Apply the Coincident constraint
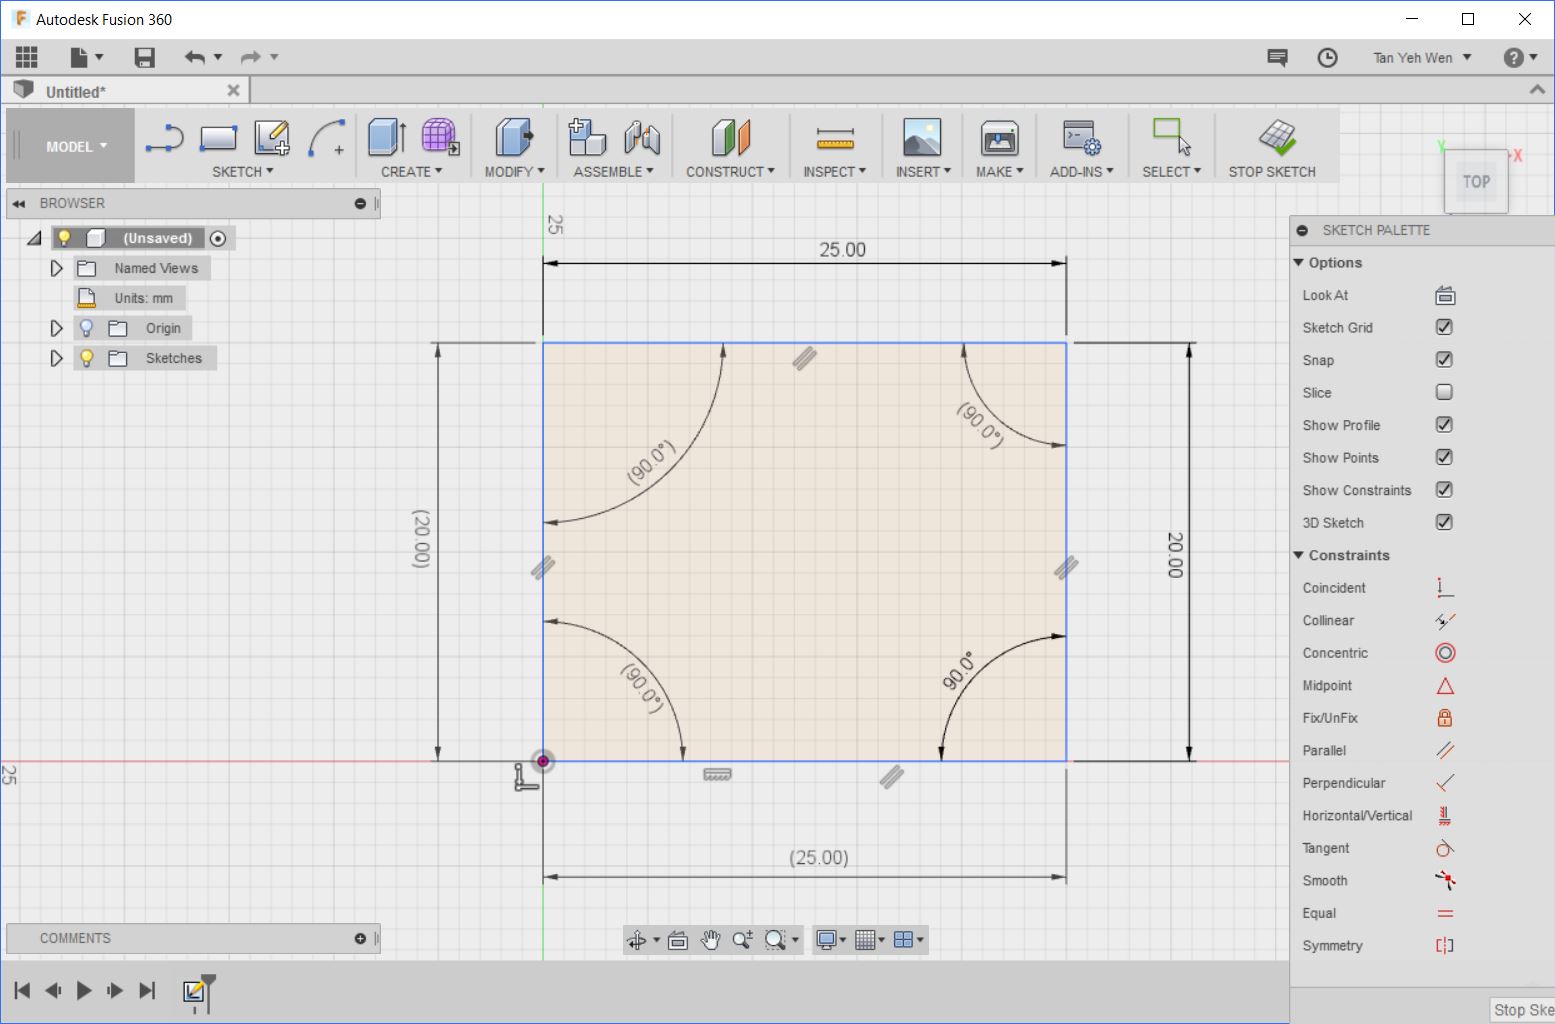1555x1024 pixels. (1445, 588)
